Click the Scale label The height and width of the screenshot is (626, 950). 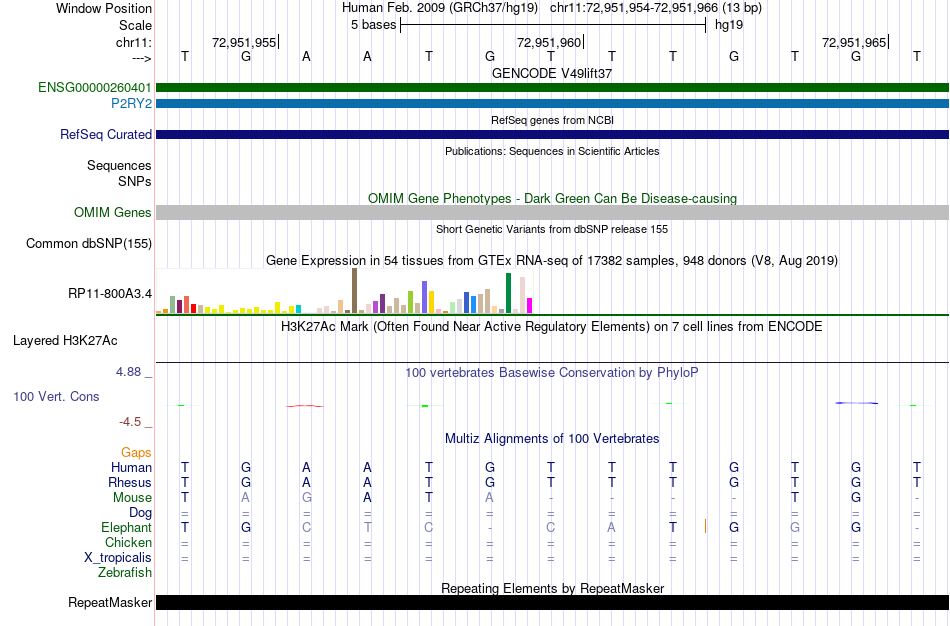tap(135, 25)
